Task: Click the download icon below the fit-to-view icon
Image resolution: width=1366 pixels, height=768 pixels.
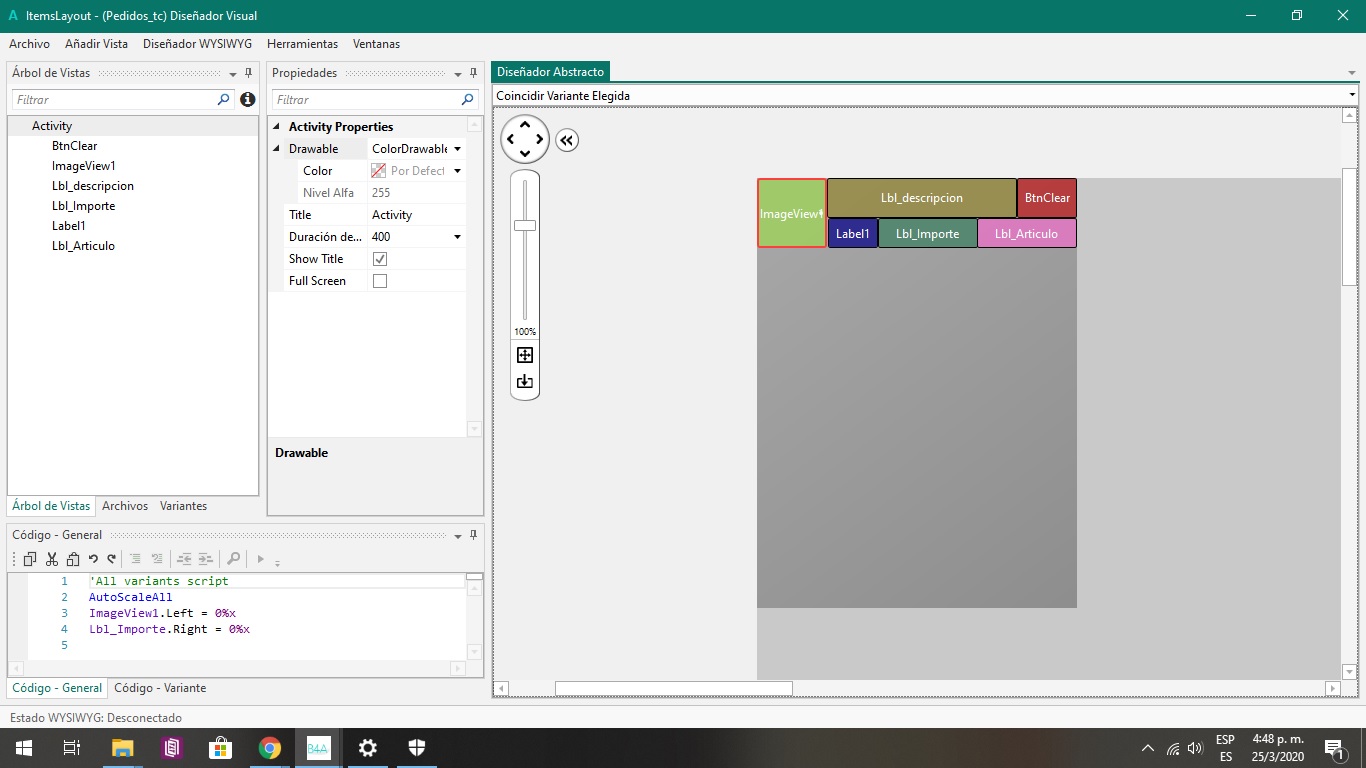Action: tap(525, 381)
